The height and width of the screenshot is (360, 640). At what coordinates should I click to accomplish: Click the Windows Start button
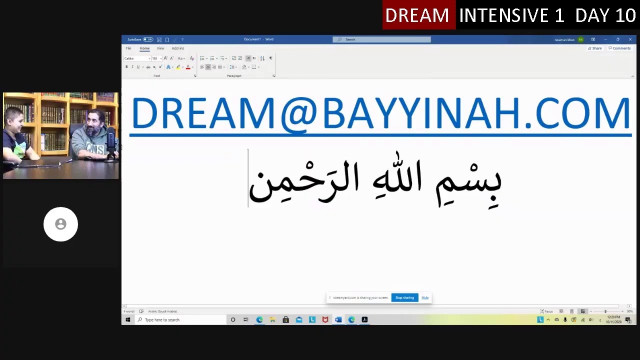pos(128,320)
